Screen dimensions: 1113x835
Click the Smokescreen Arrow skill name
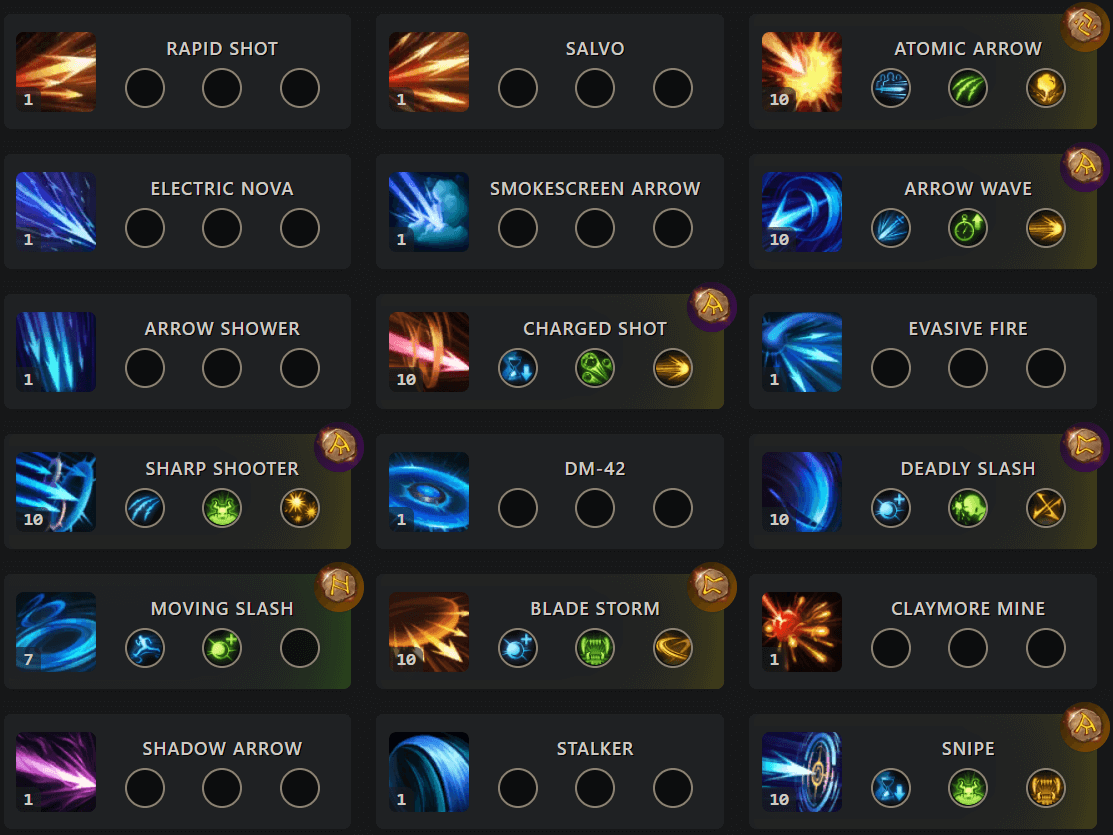[x=595, y=188]
